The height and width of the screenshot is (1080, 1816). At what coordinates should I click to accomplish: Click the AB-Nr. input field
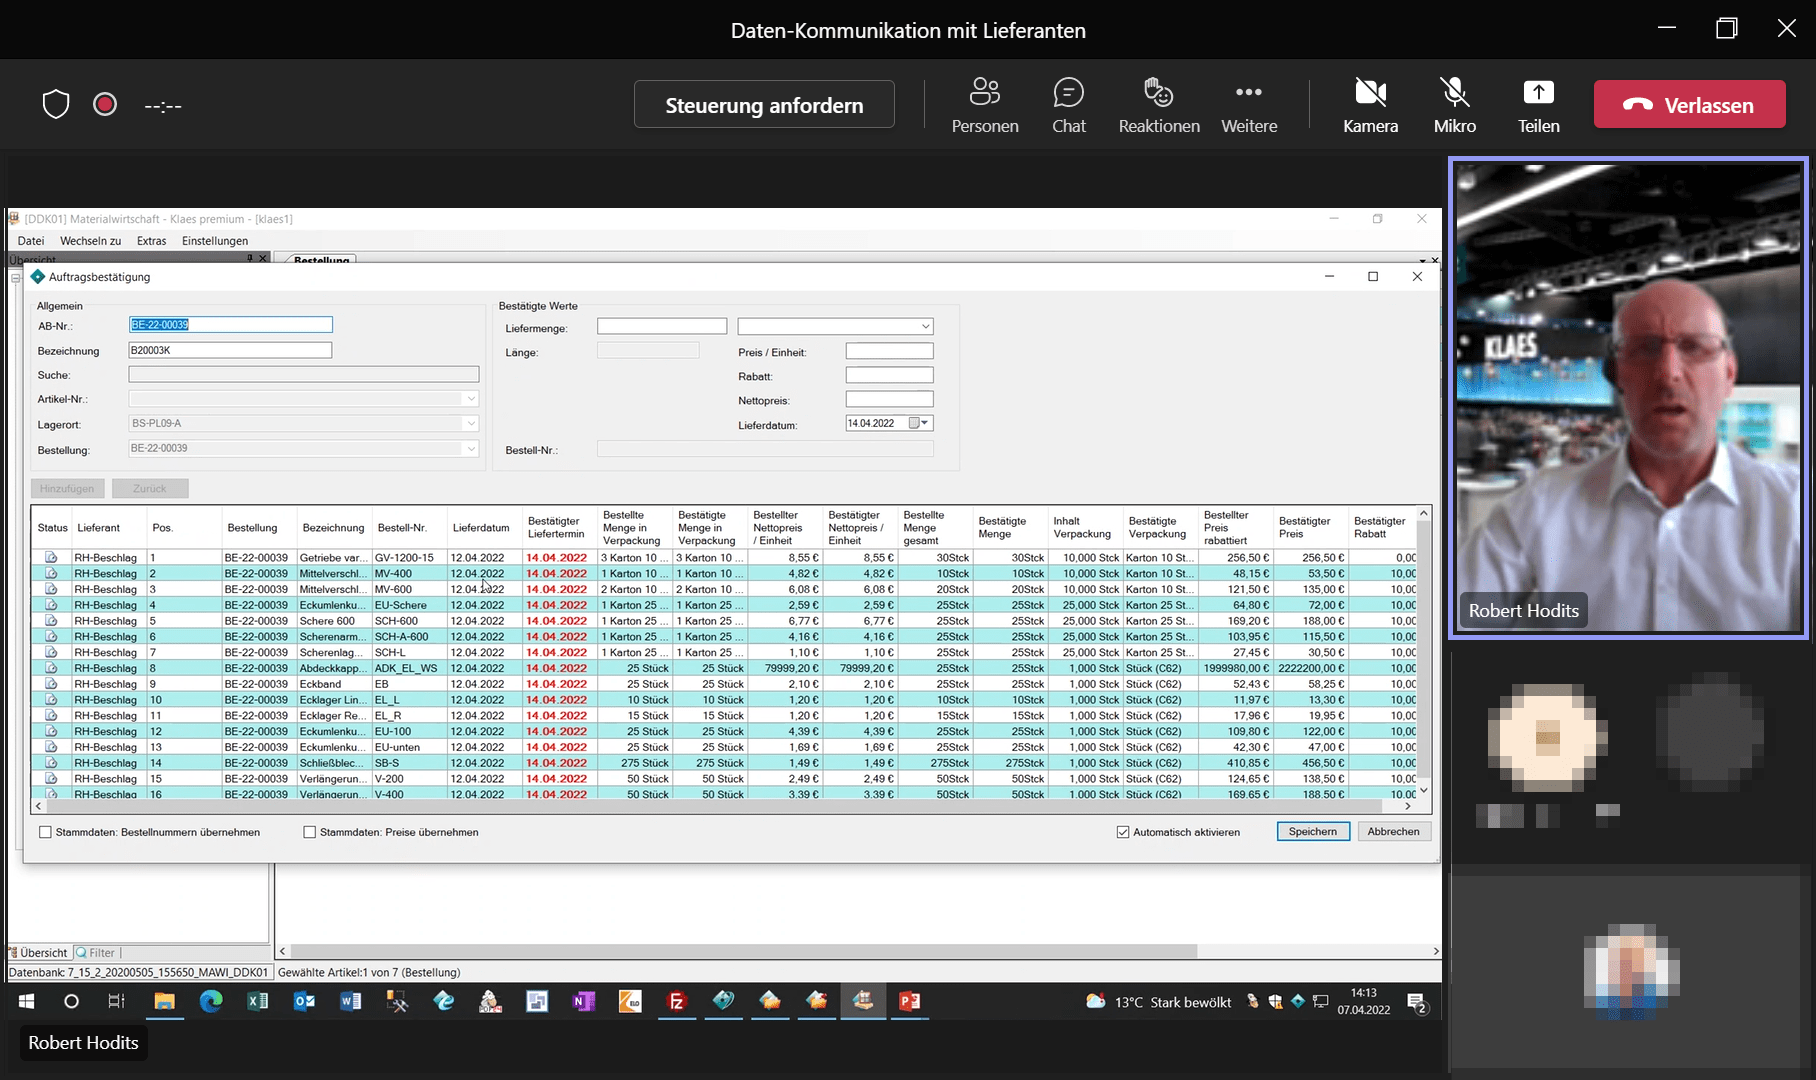[230, 325]
